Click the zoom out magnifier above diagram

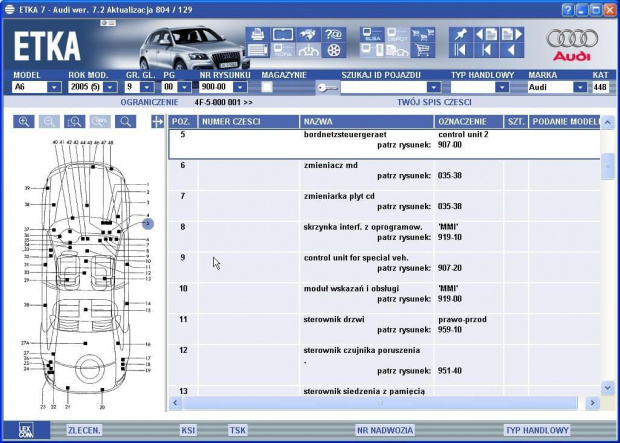(x=48, y=122)
